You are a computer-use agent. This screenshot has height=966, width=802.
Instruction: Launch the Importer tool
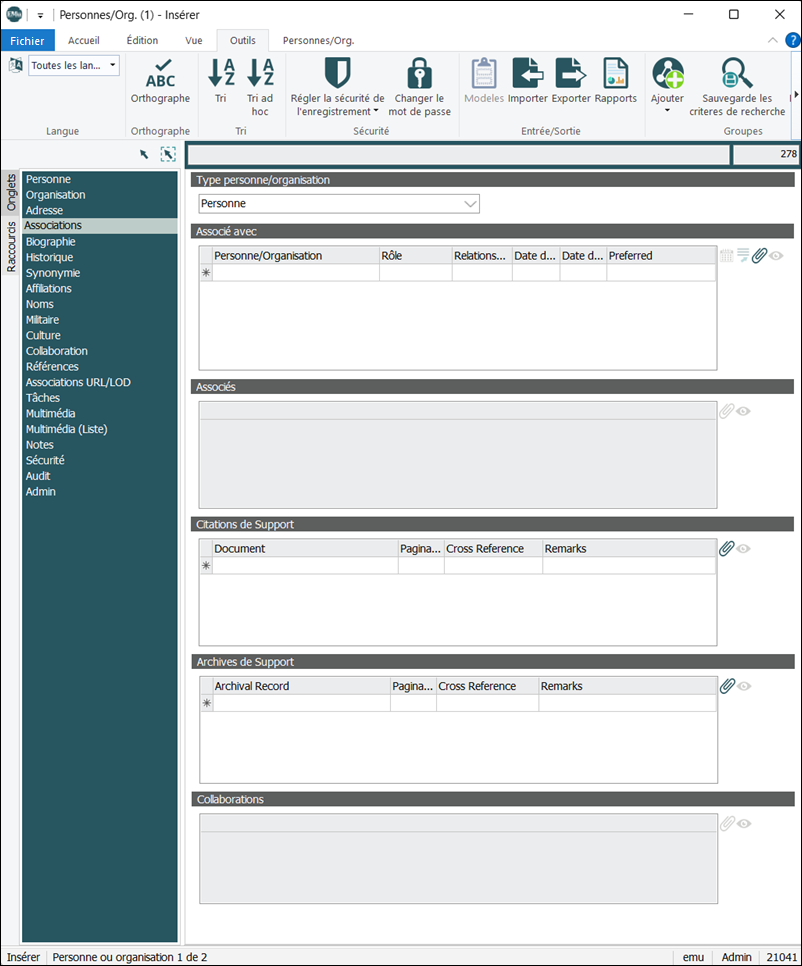528,81
